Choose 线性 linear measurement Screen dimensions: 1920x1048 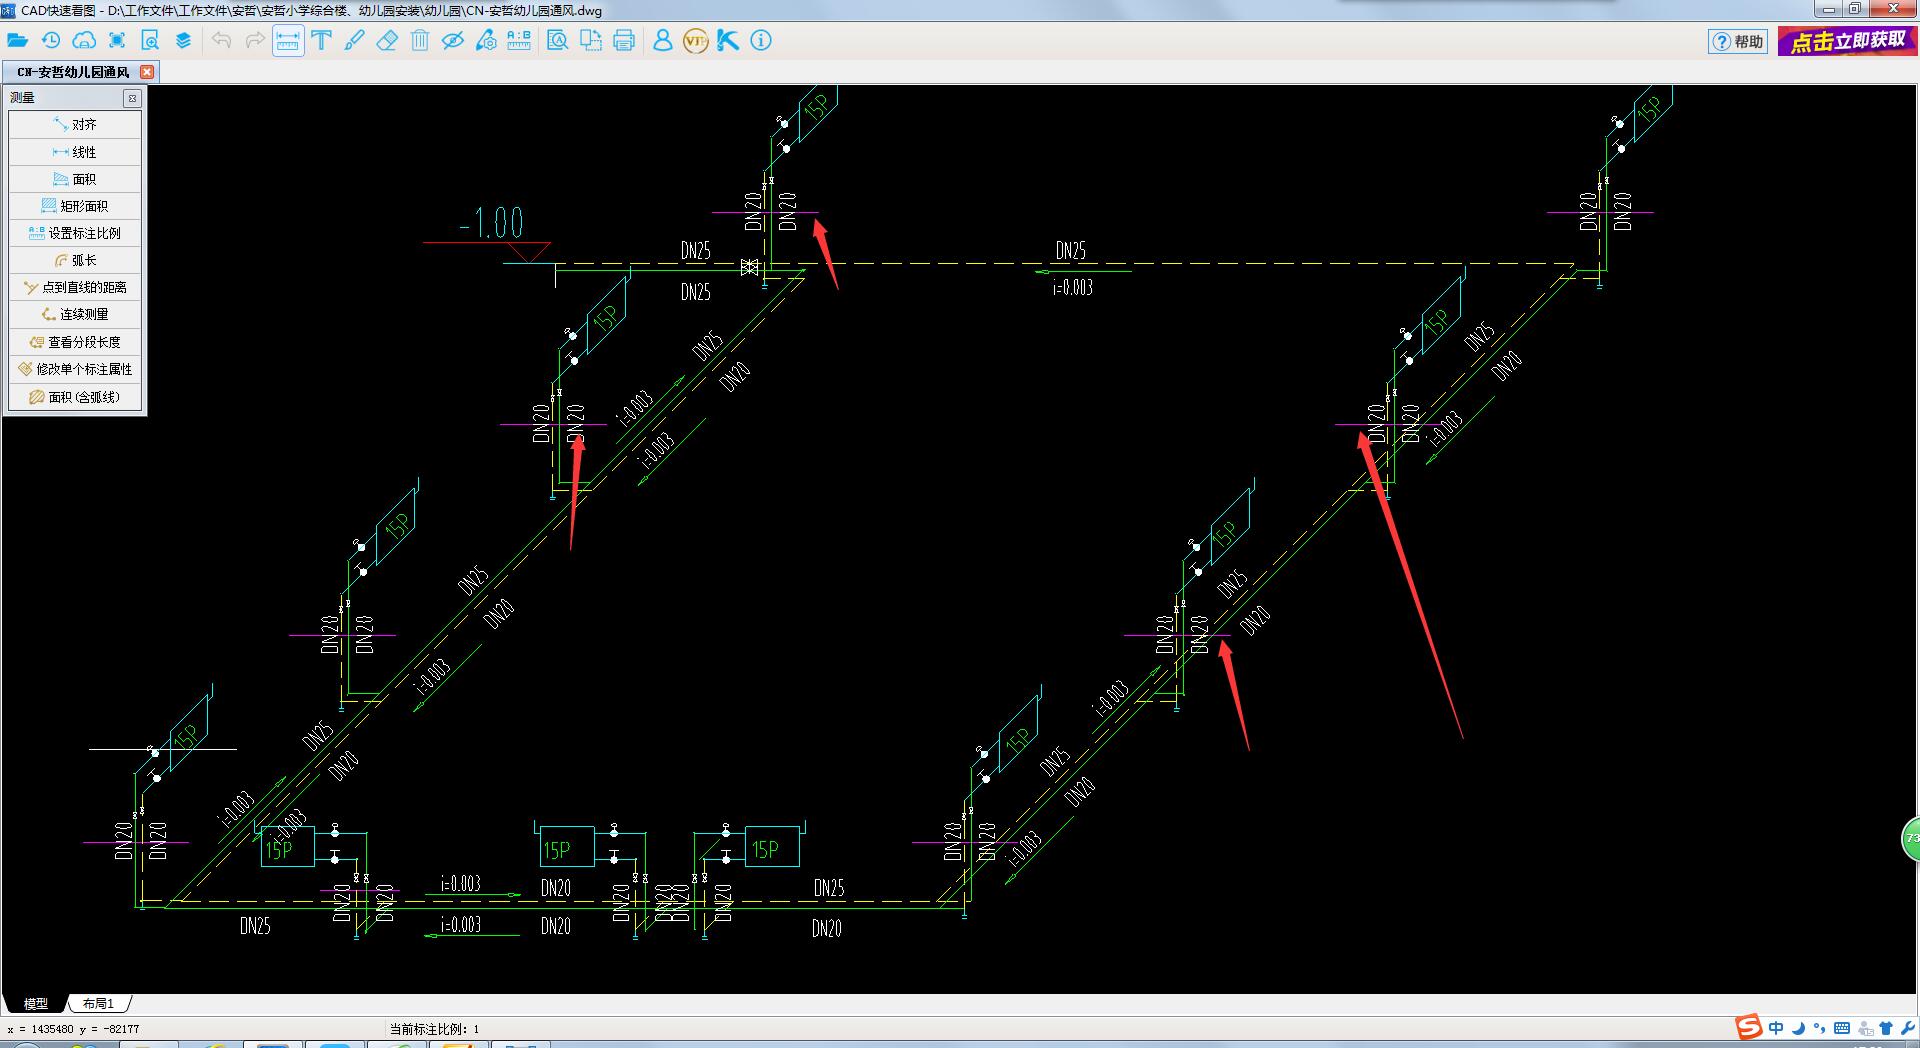[x=75, y=152]
